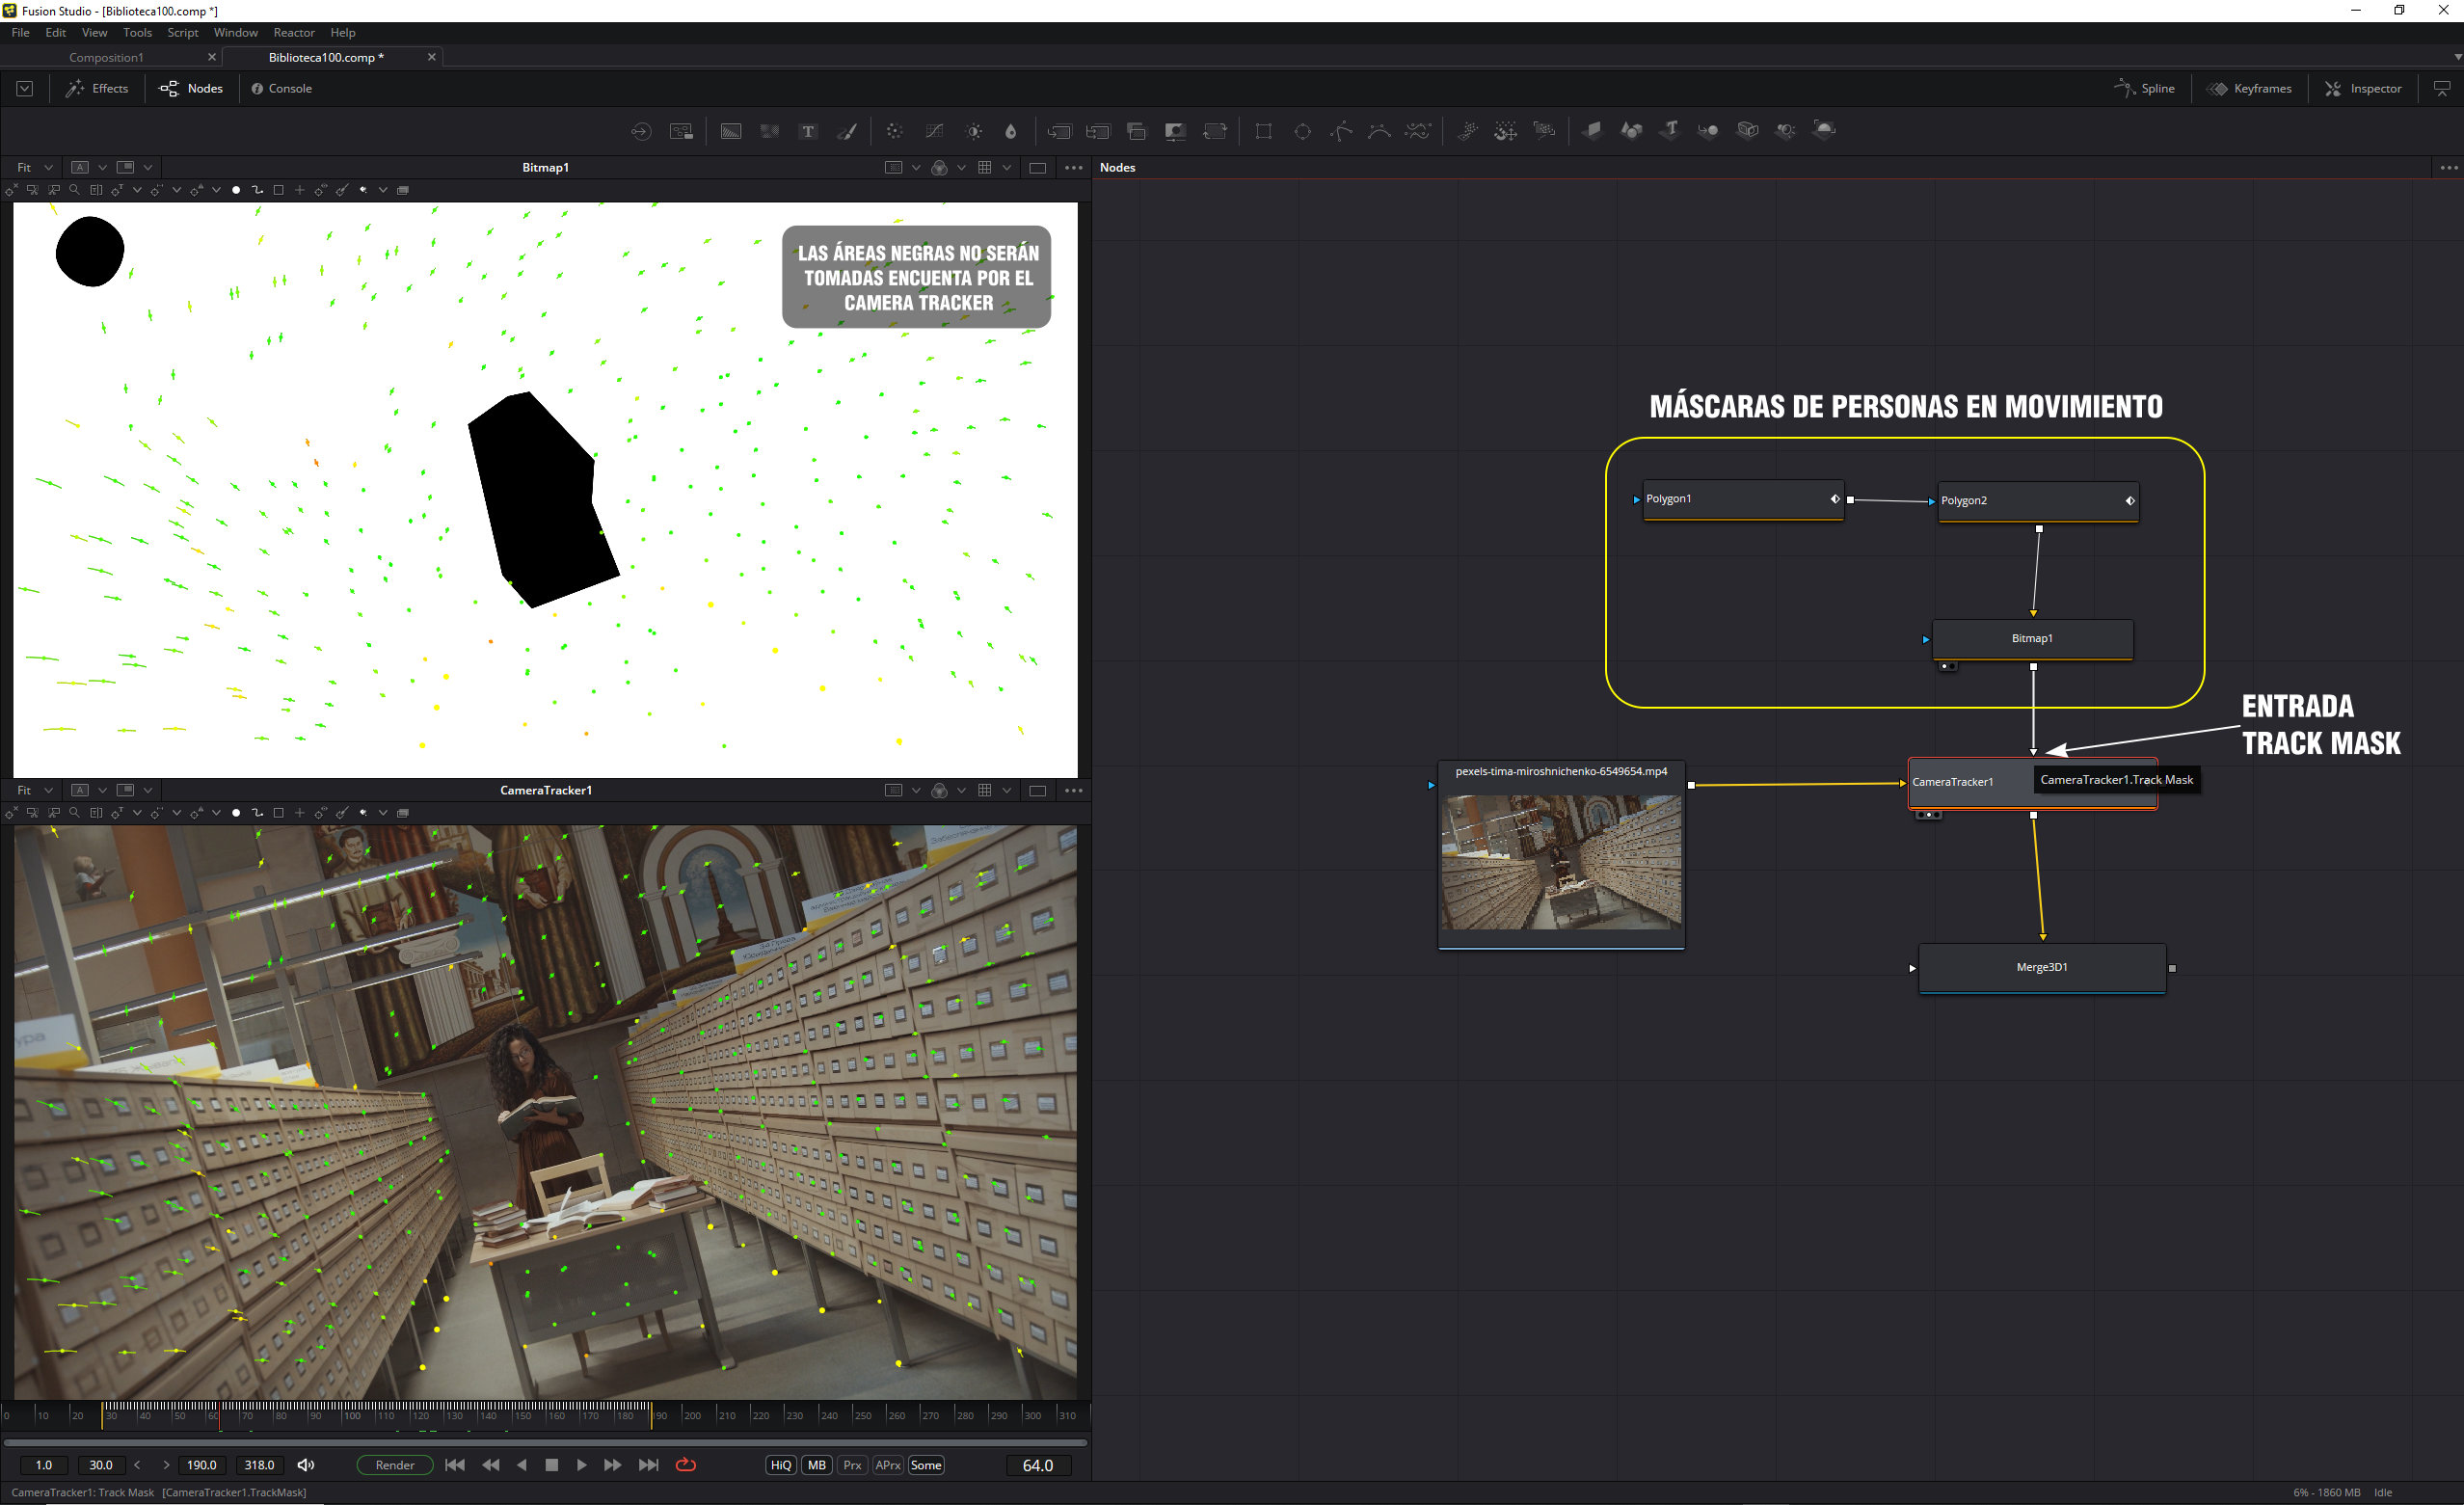The width and height of the screenshot is (2464, 1505).
Task: Open the CameraTracker1 viewer options menu
Action: click(1074, 790)
